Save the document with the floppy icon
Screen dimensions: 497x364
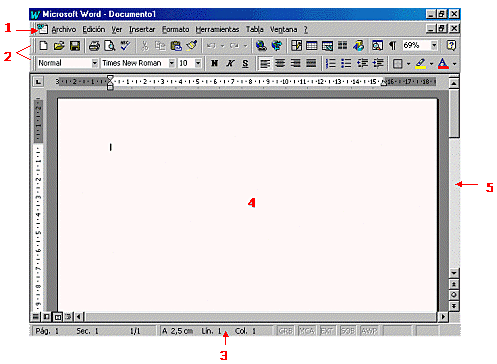pos(75,46)
